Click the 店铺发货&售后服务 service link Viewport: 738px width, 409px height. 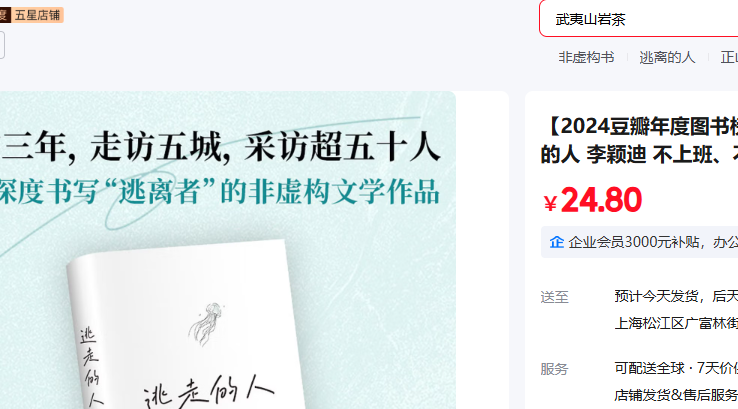(676, 394)
